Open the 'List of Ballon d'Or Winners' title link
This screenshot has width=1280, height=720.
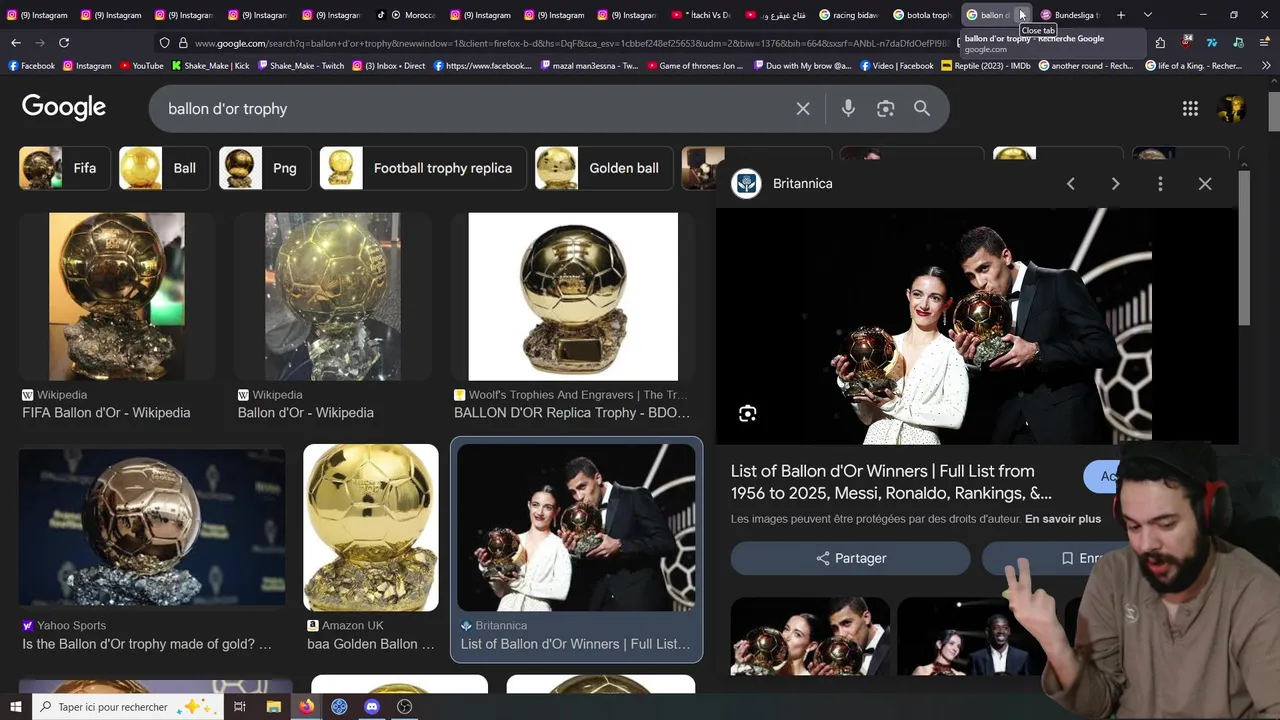[x=891, y=482]
